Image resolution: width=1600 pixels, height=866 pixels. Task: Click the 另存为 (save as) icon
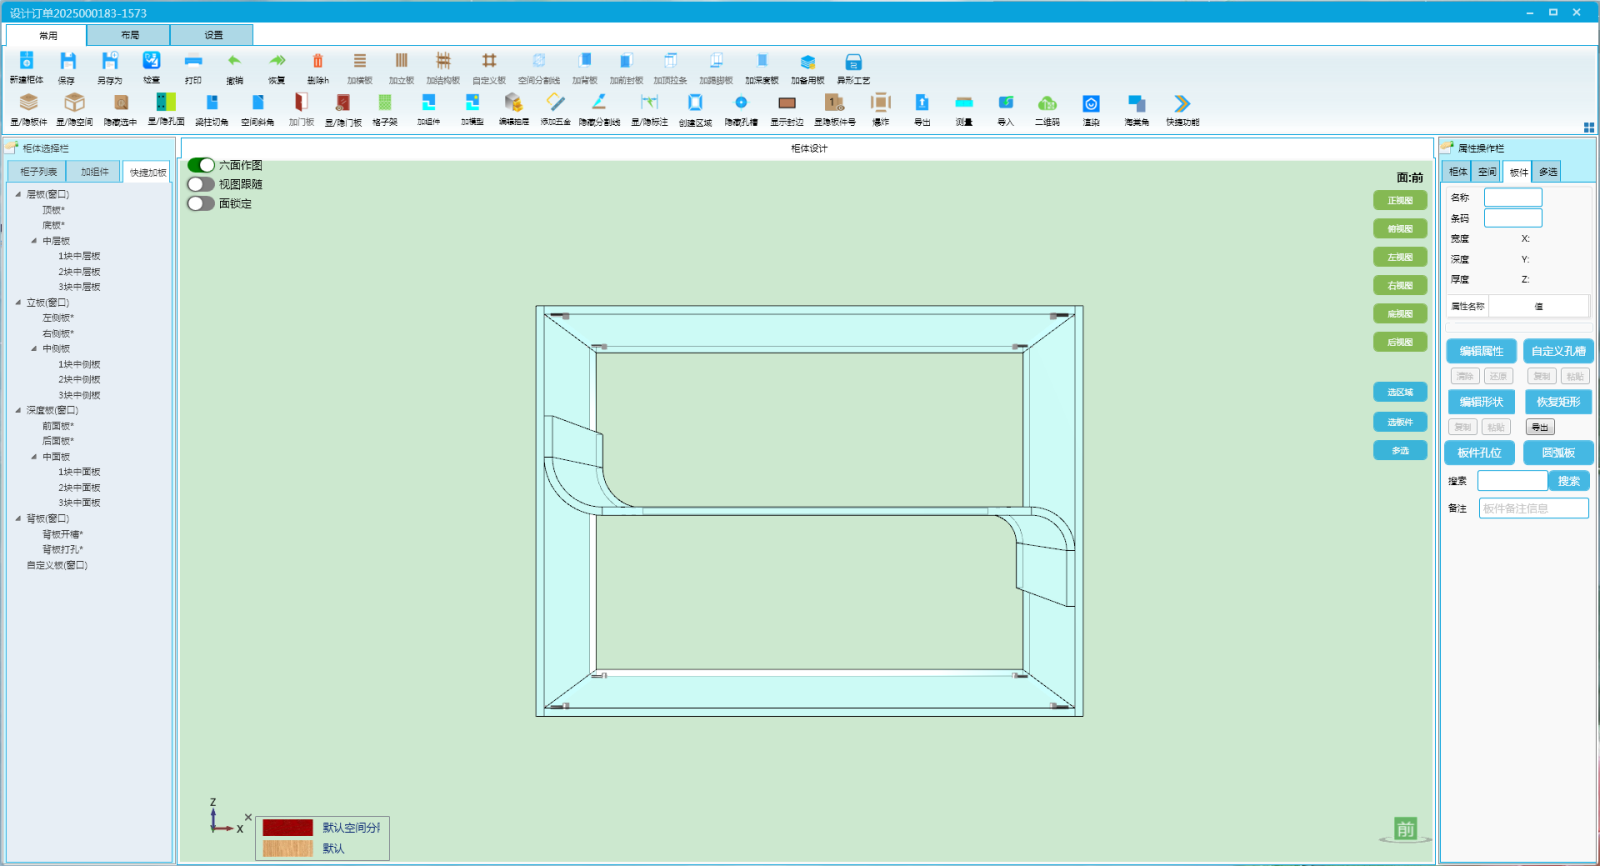[110, 62]
